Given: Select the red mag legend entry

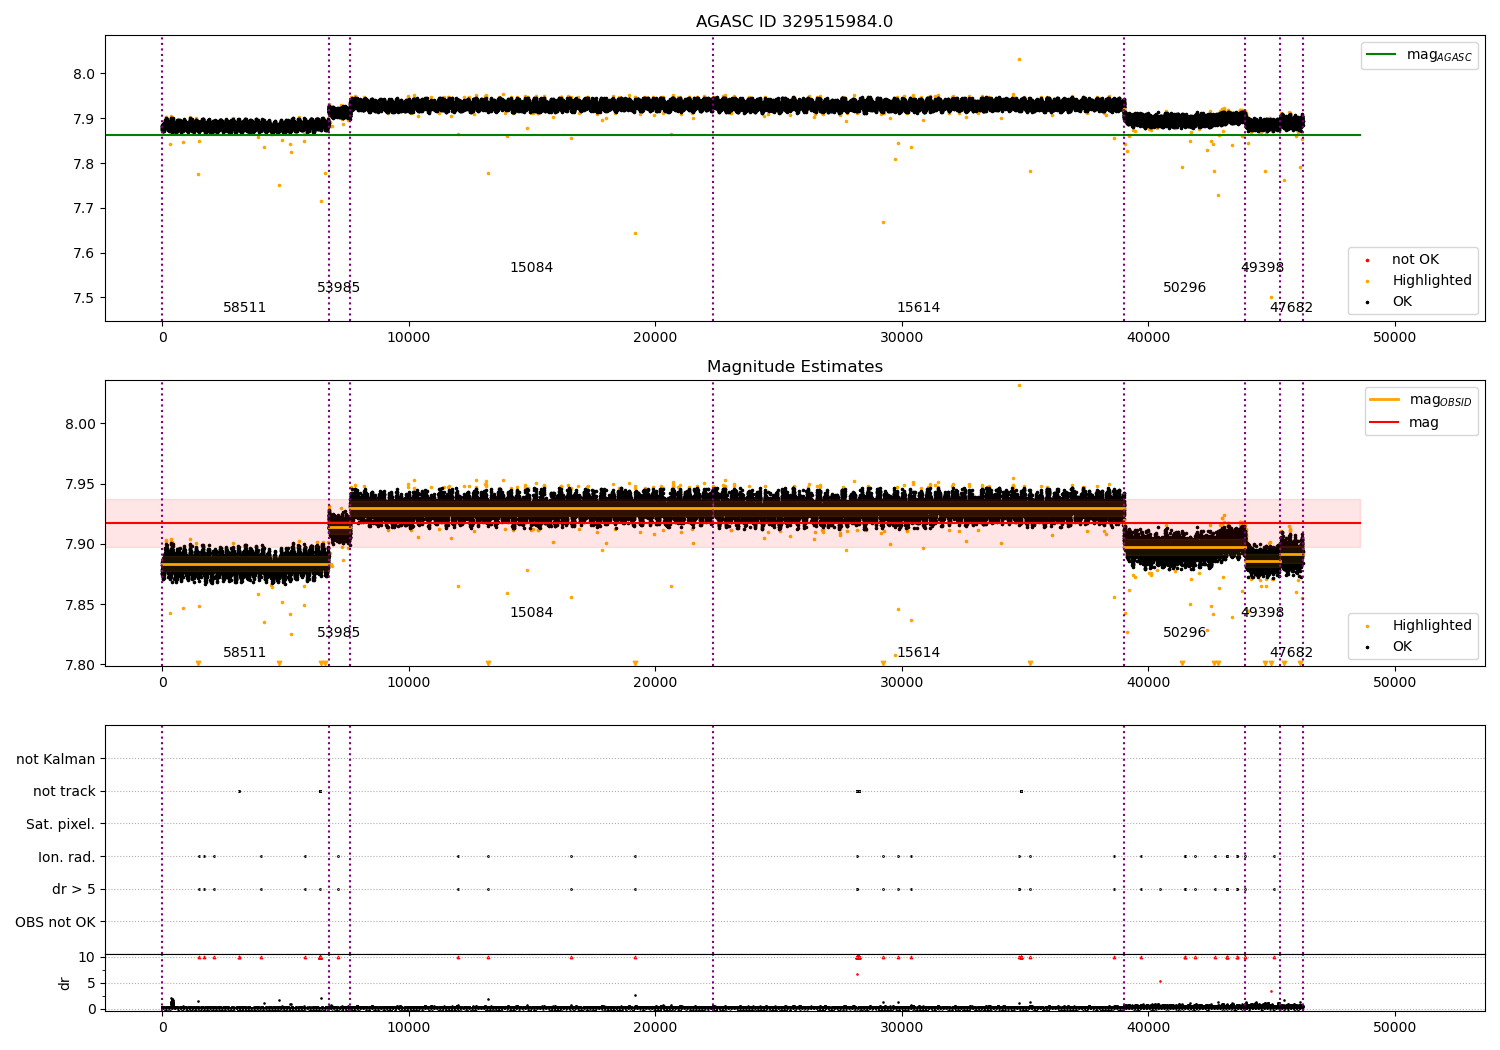Looking at the screenshot, I should click(x=1404, y=422).
